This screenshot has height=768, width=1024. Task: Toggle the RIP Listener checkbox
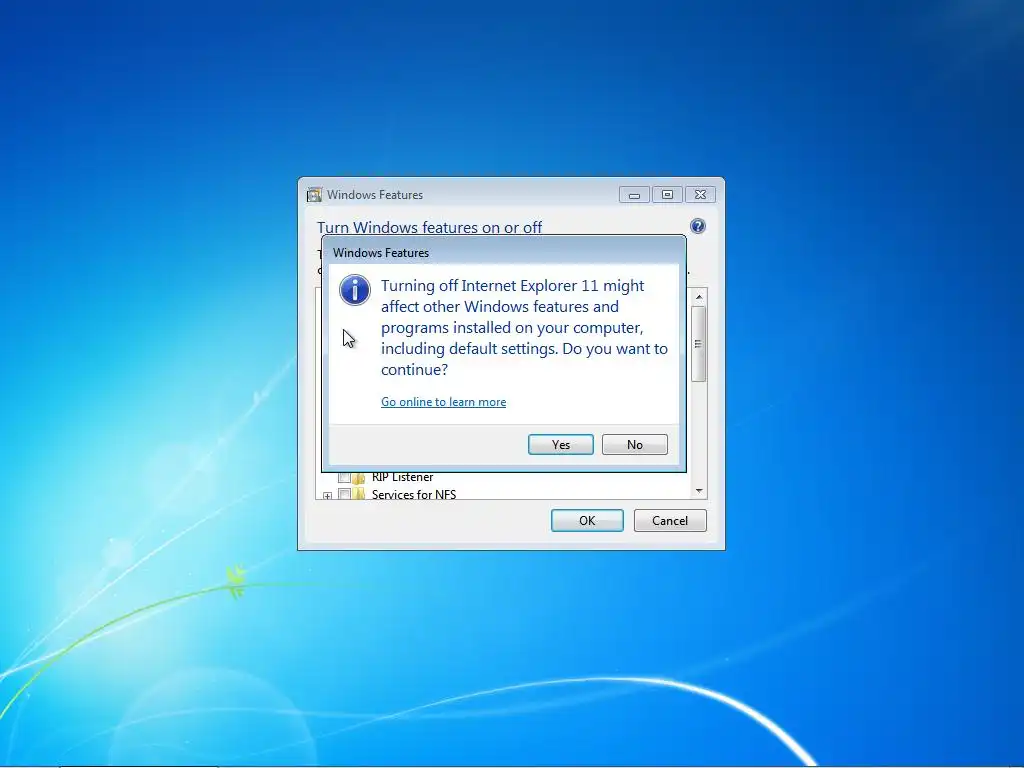point(344,477)
